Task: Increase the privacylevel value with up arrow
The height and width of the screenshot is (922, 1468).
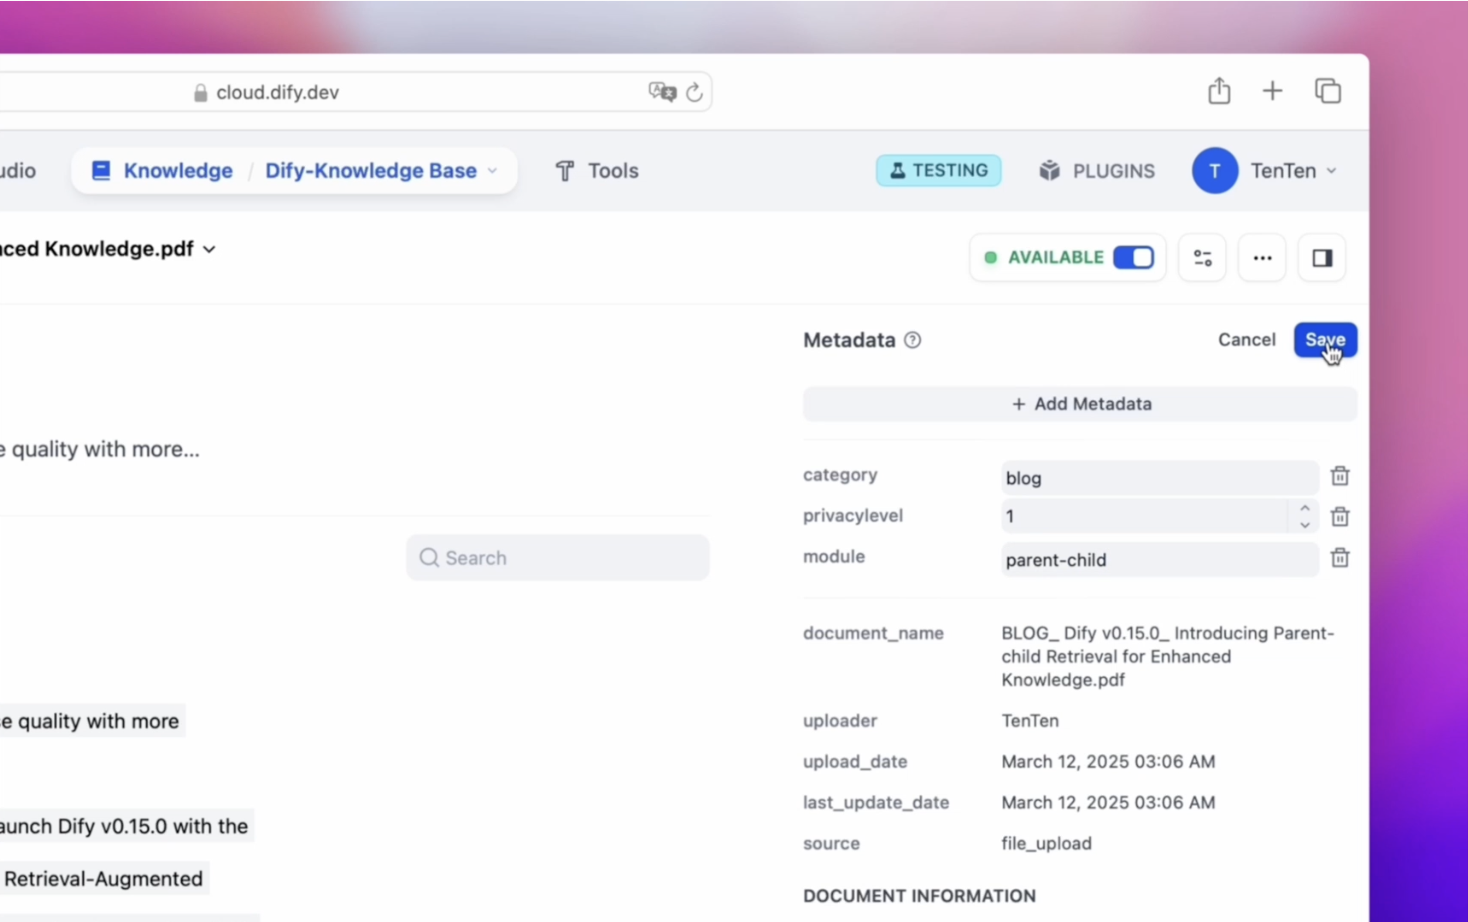Action: (1304, 508)
